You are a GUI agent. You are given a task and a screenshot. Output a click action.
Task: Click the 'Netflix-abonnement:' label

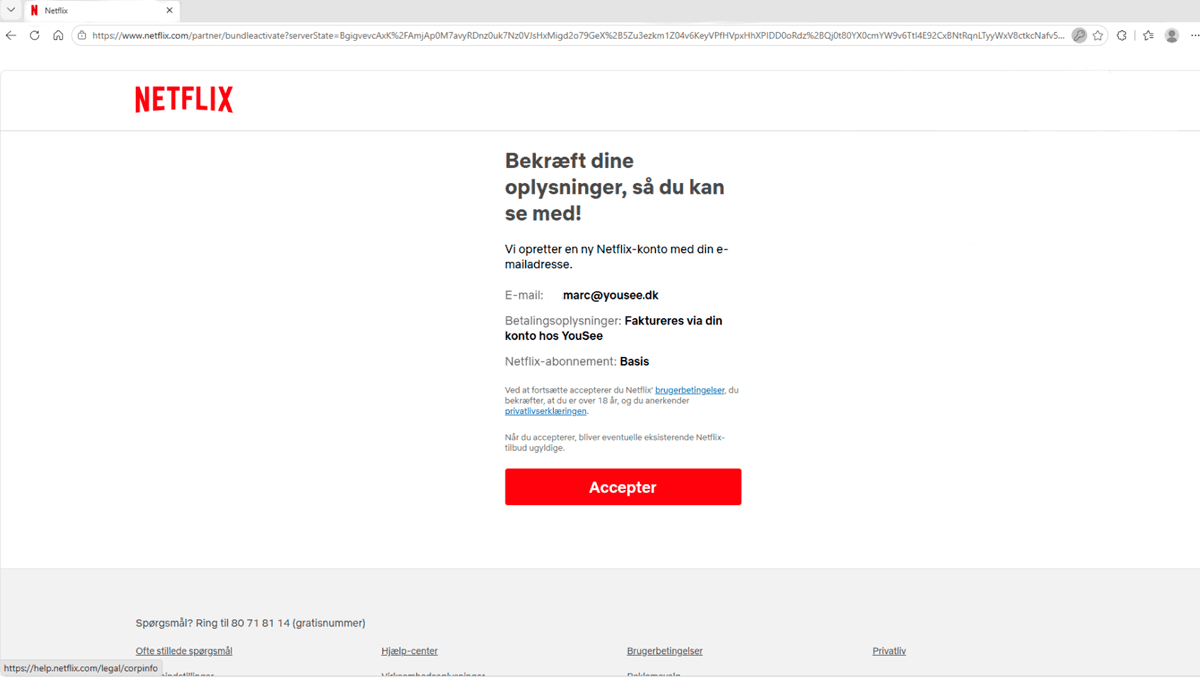[561, 361]
